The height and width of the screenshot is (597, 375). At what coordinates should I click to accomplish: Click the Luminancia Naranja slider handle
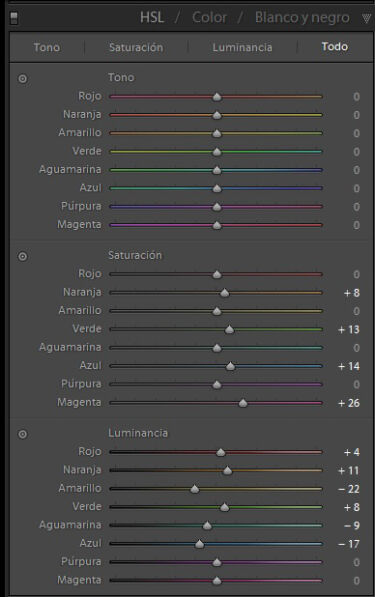(227, 471)
